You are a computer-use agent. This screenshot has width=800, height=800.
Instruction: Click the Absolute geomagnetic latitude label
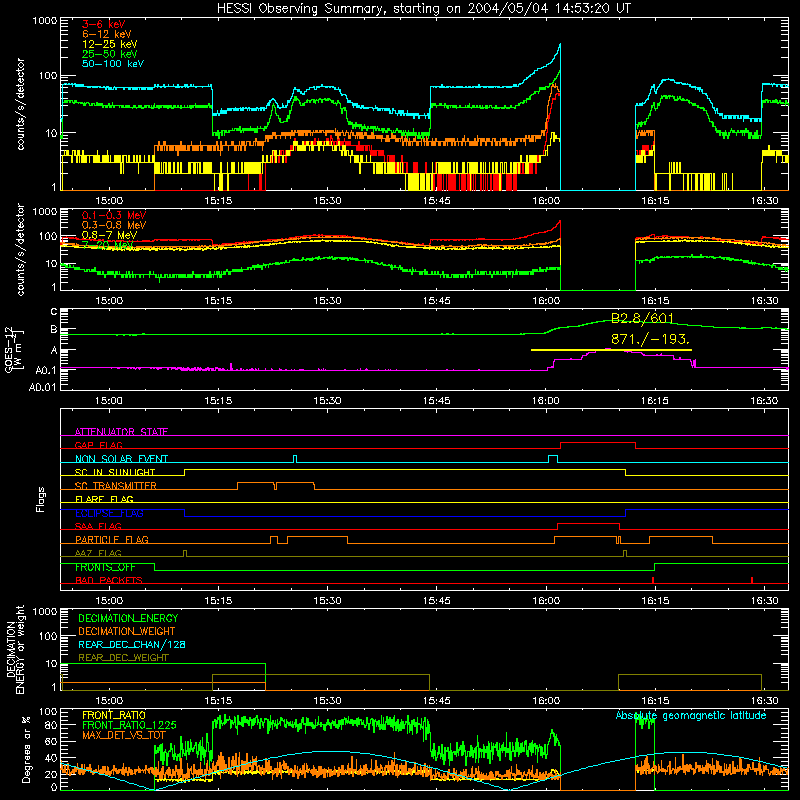[x=691, y=716]
